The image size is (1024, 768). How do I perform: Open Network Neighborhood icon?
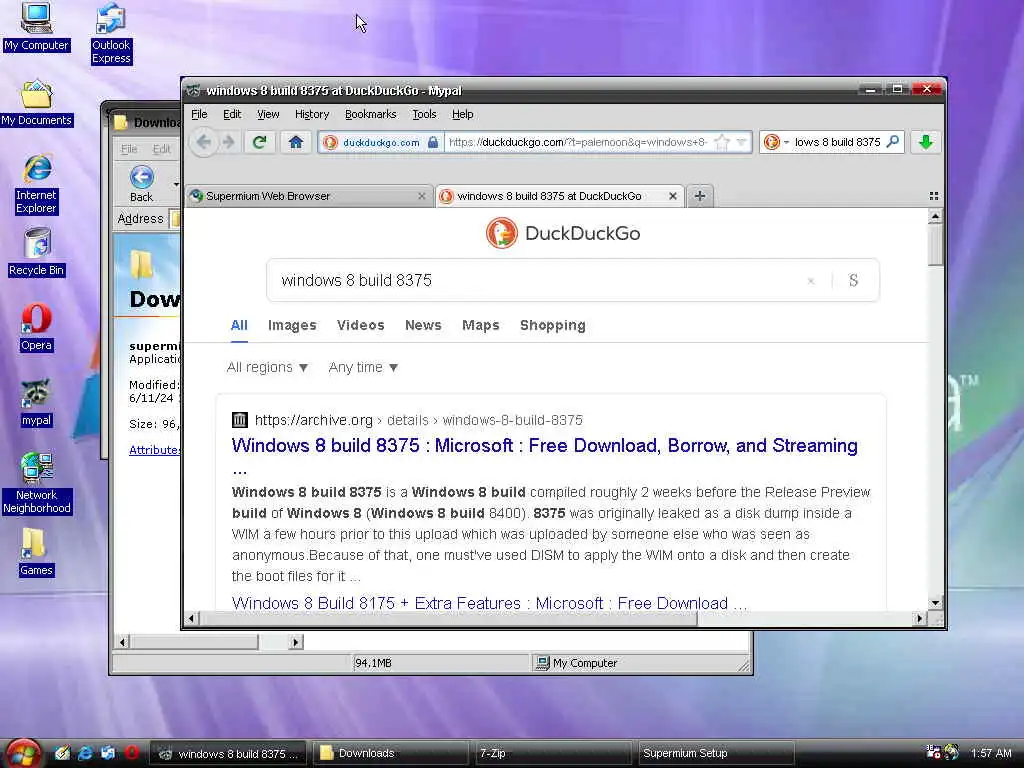coord(37,483)
